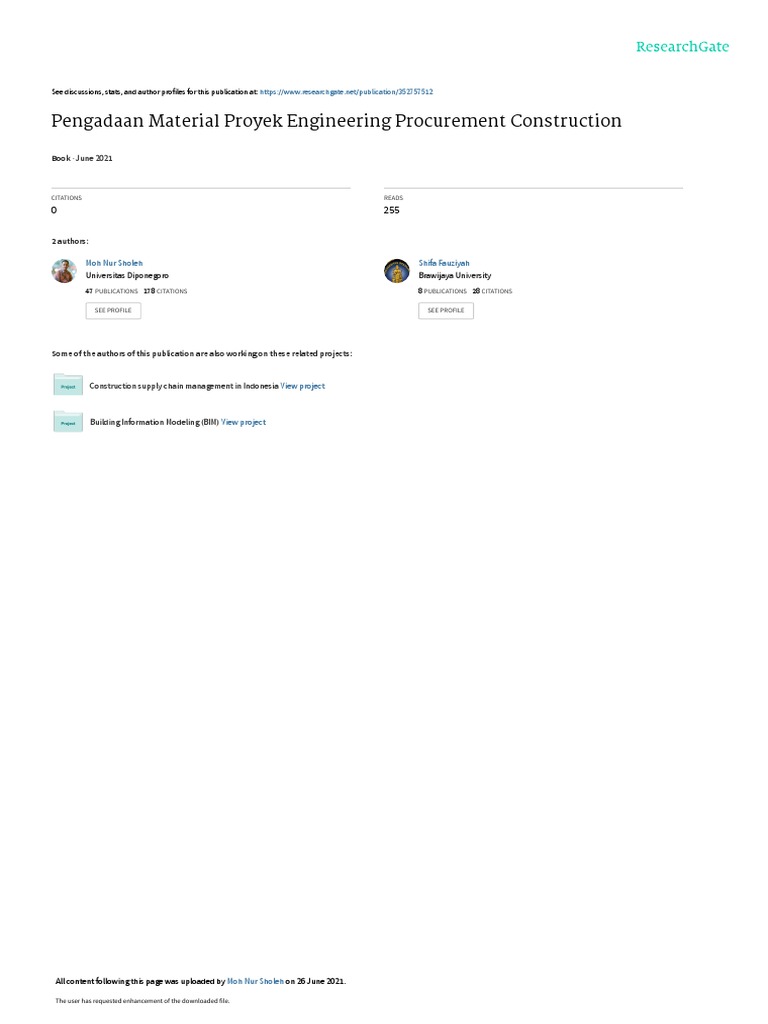Click the 47 publications count
Viewport: 768px width, 1024px height.
[x=112, y=291]
